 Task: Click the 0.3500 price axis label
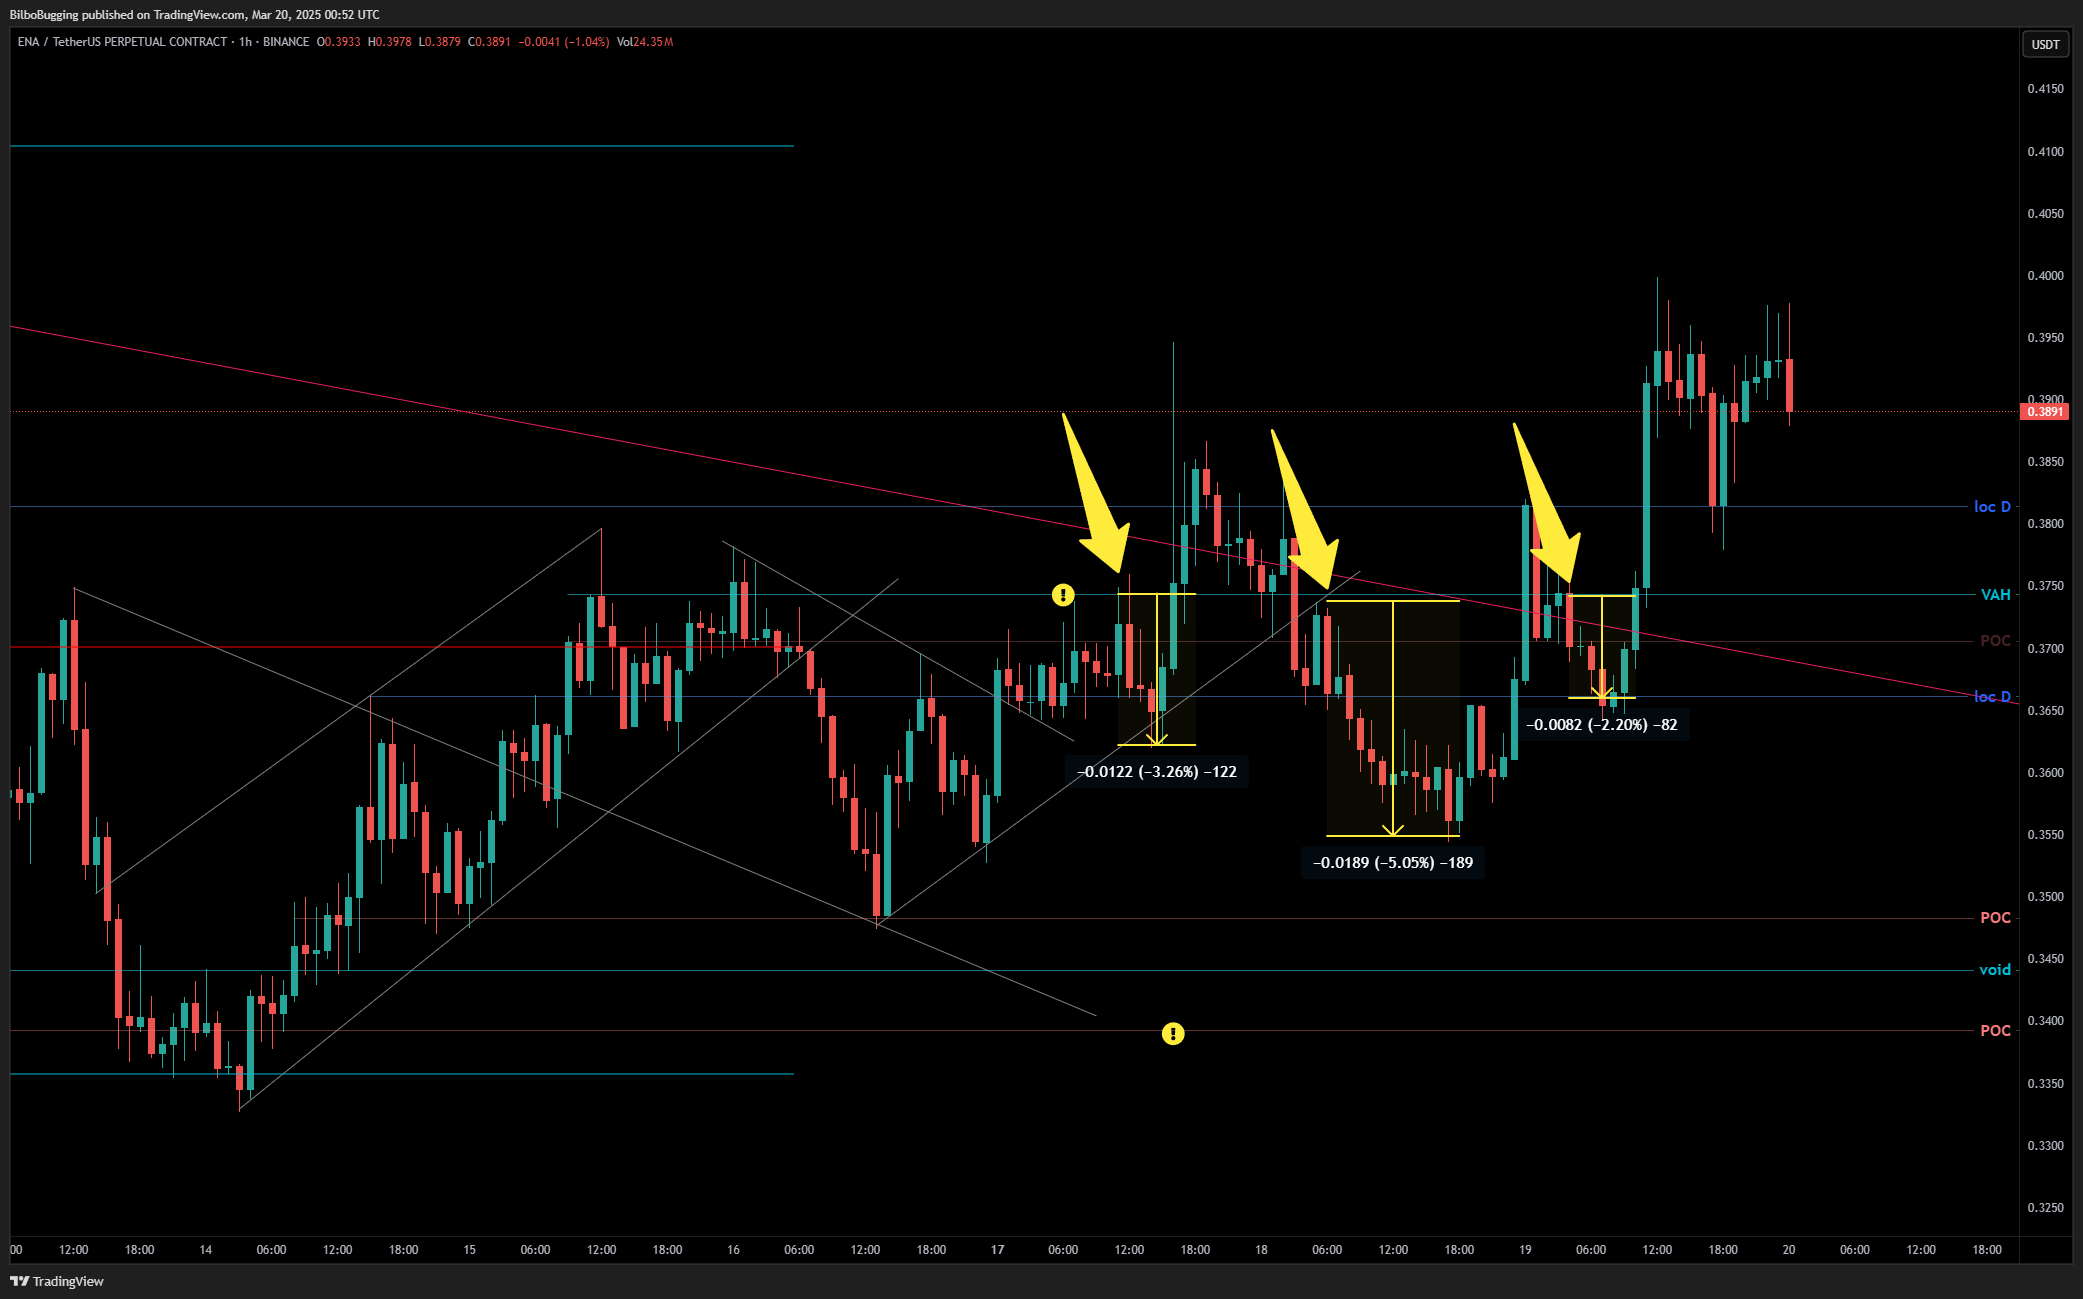coord(2045,897)
